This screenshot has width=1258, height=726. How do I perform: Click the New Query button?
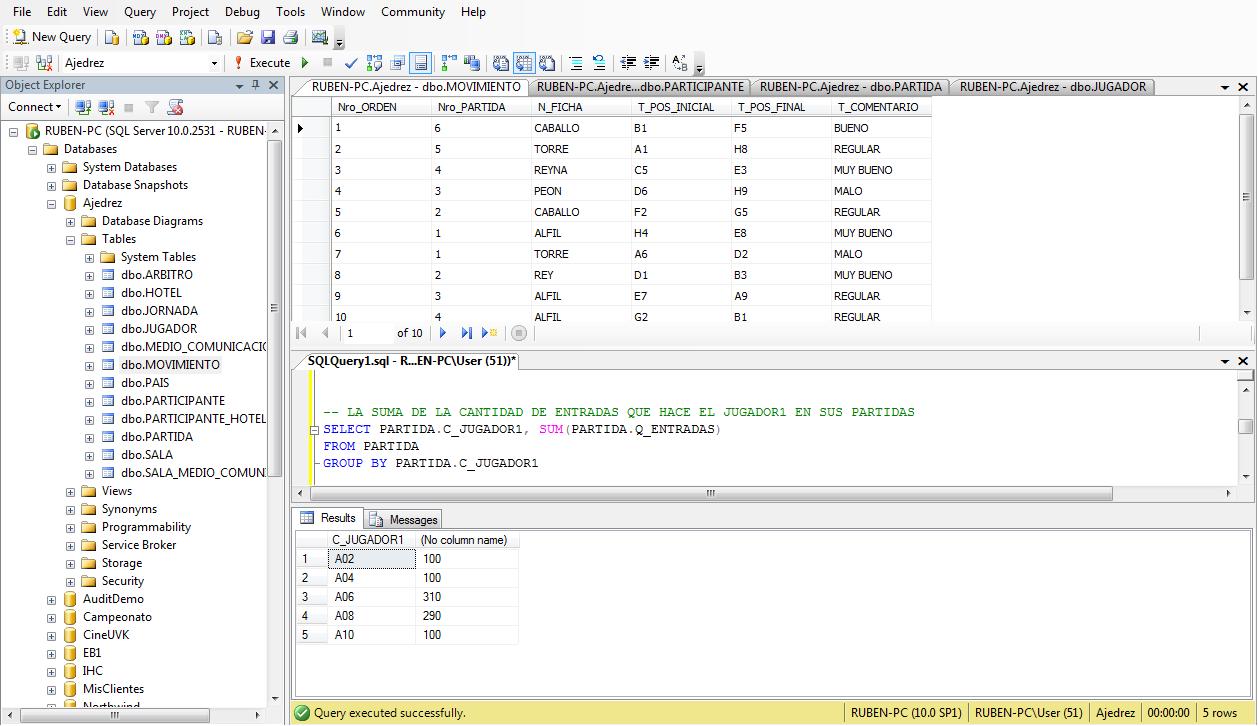coord(52,37)
